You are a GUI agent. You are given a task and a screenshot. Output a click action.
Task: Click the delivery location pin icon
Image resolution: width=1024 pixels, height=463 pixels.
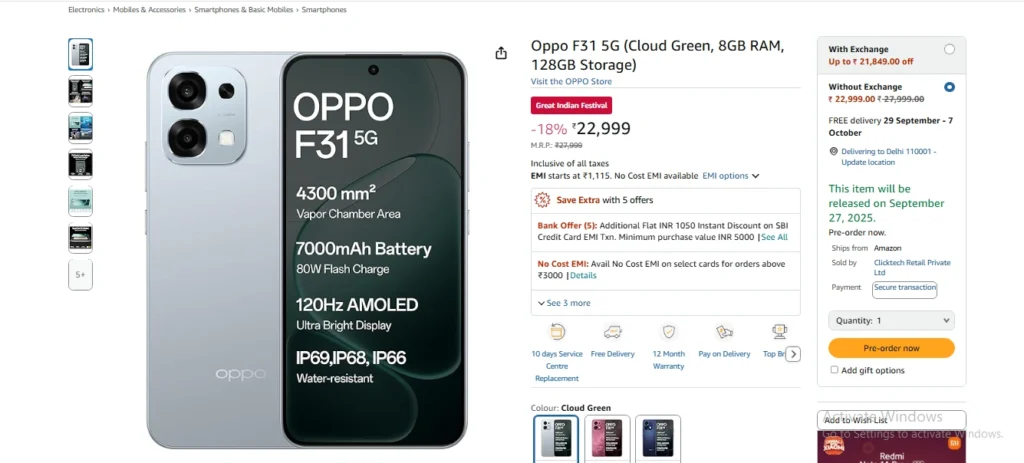click(833, 152)
